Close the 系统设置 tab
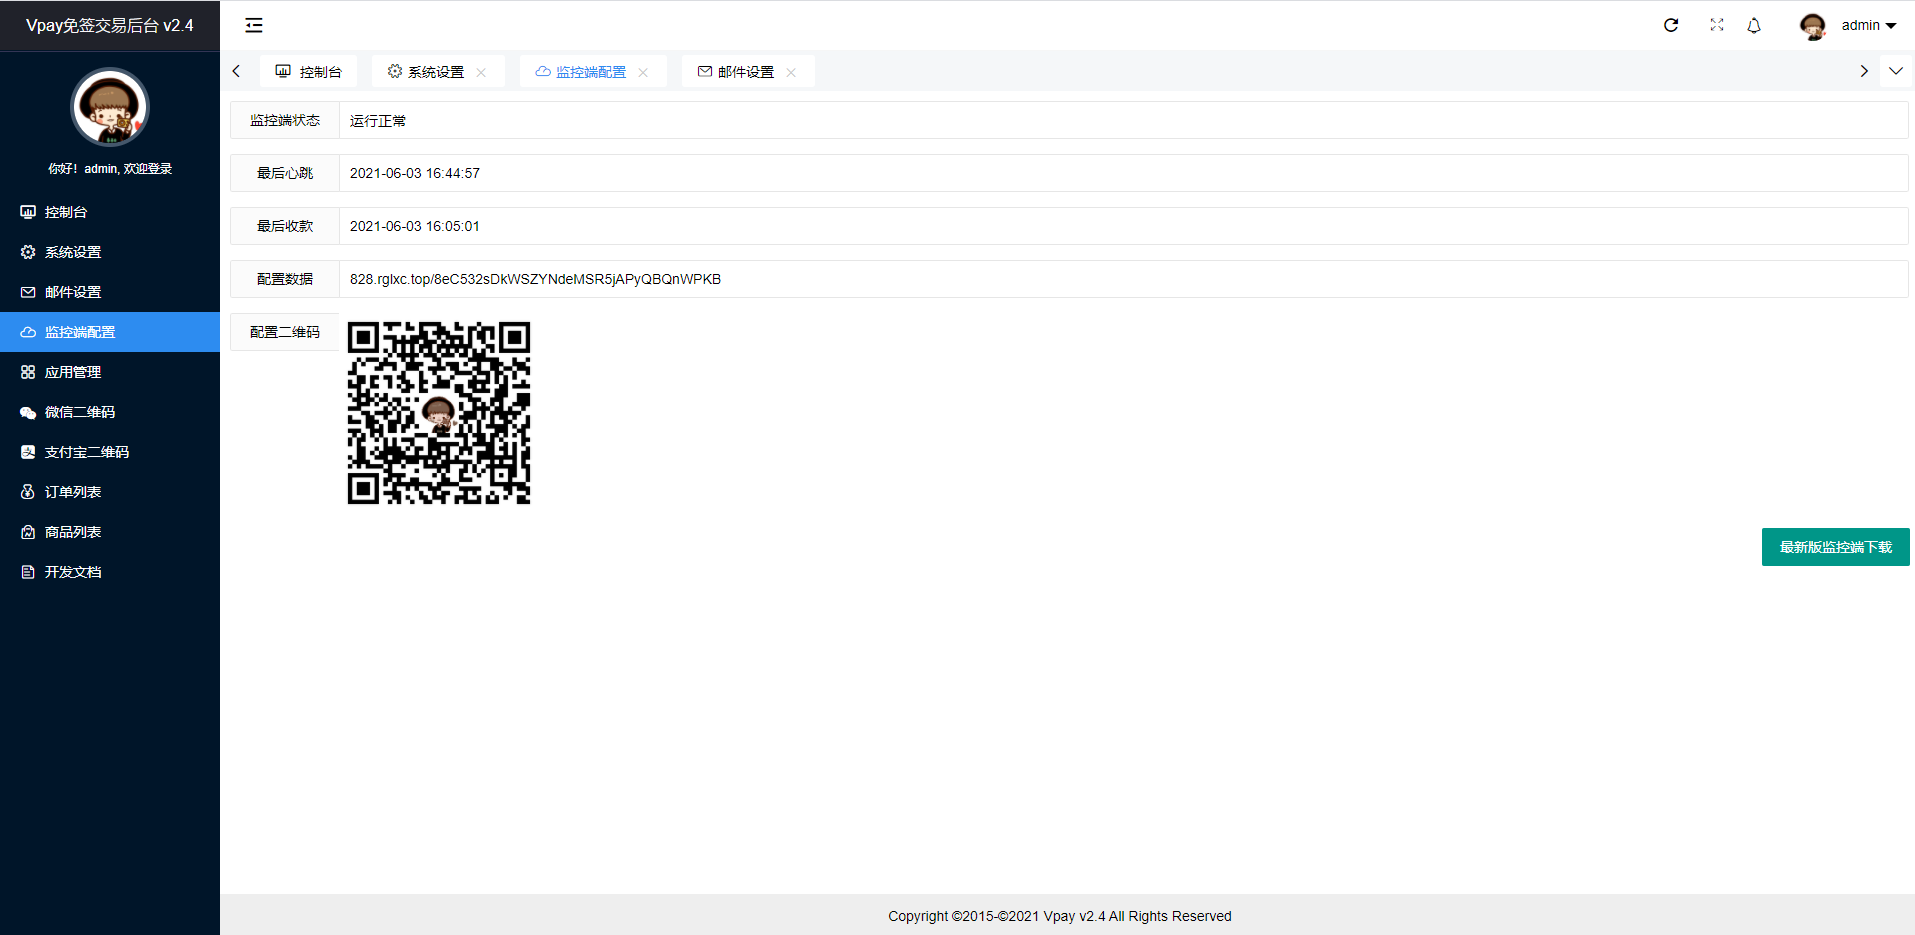Viewport: 1915px width, 935px height. (x=481, y=72)
